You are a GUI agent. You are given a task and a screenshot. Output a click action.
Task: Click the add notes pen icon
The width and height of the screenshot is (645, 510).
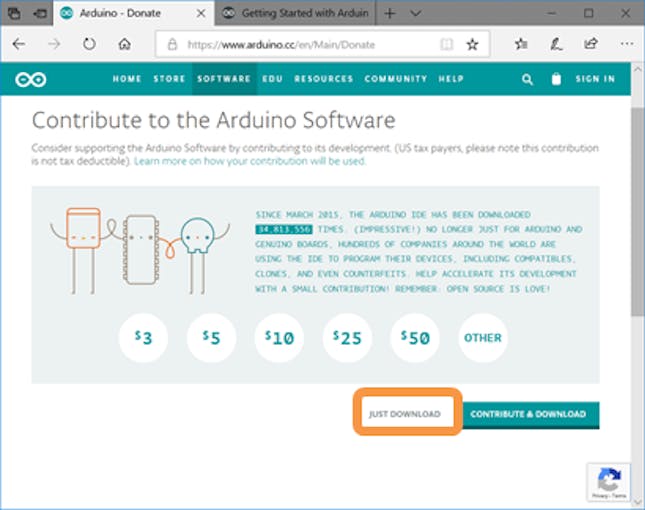556,44
